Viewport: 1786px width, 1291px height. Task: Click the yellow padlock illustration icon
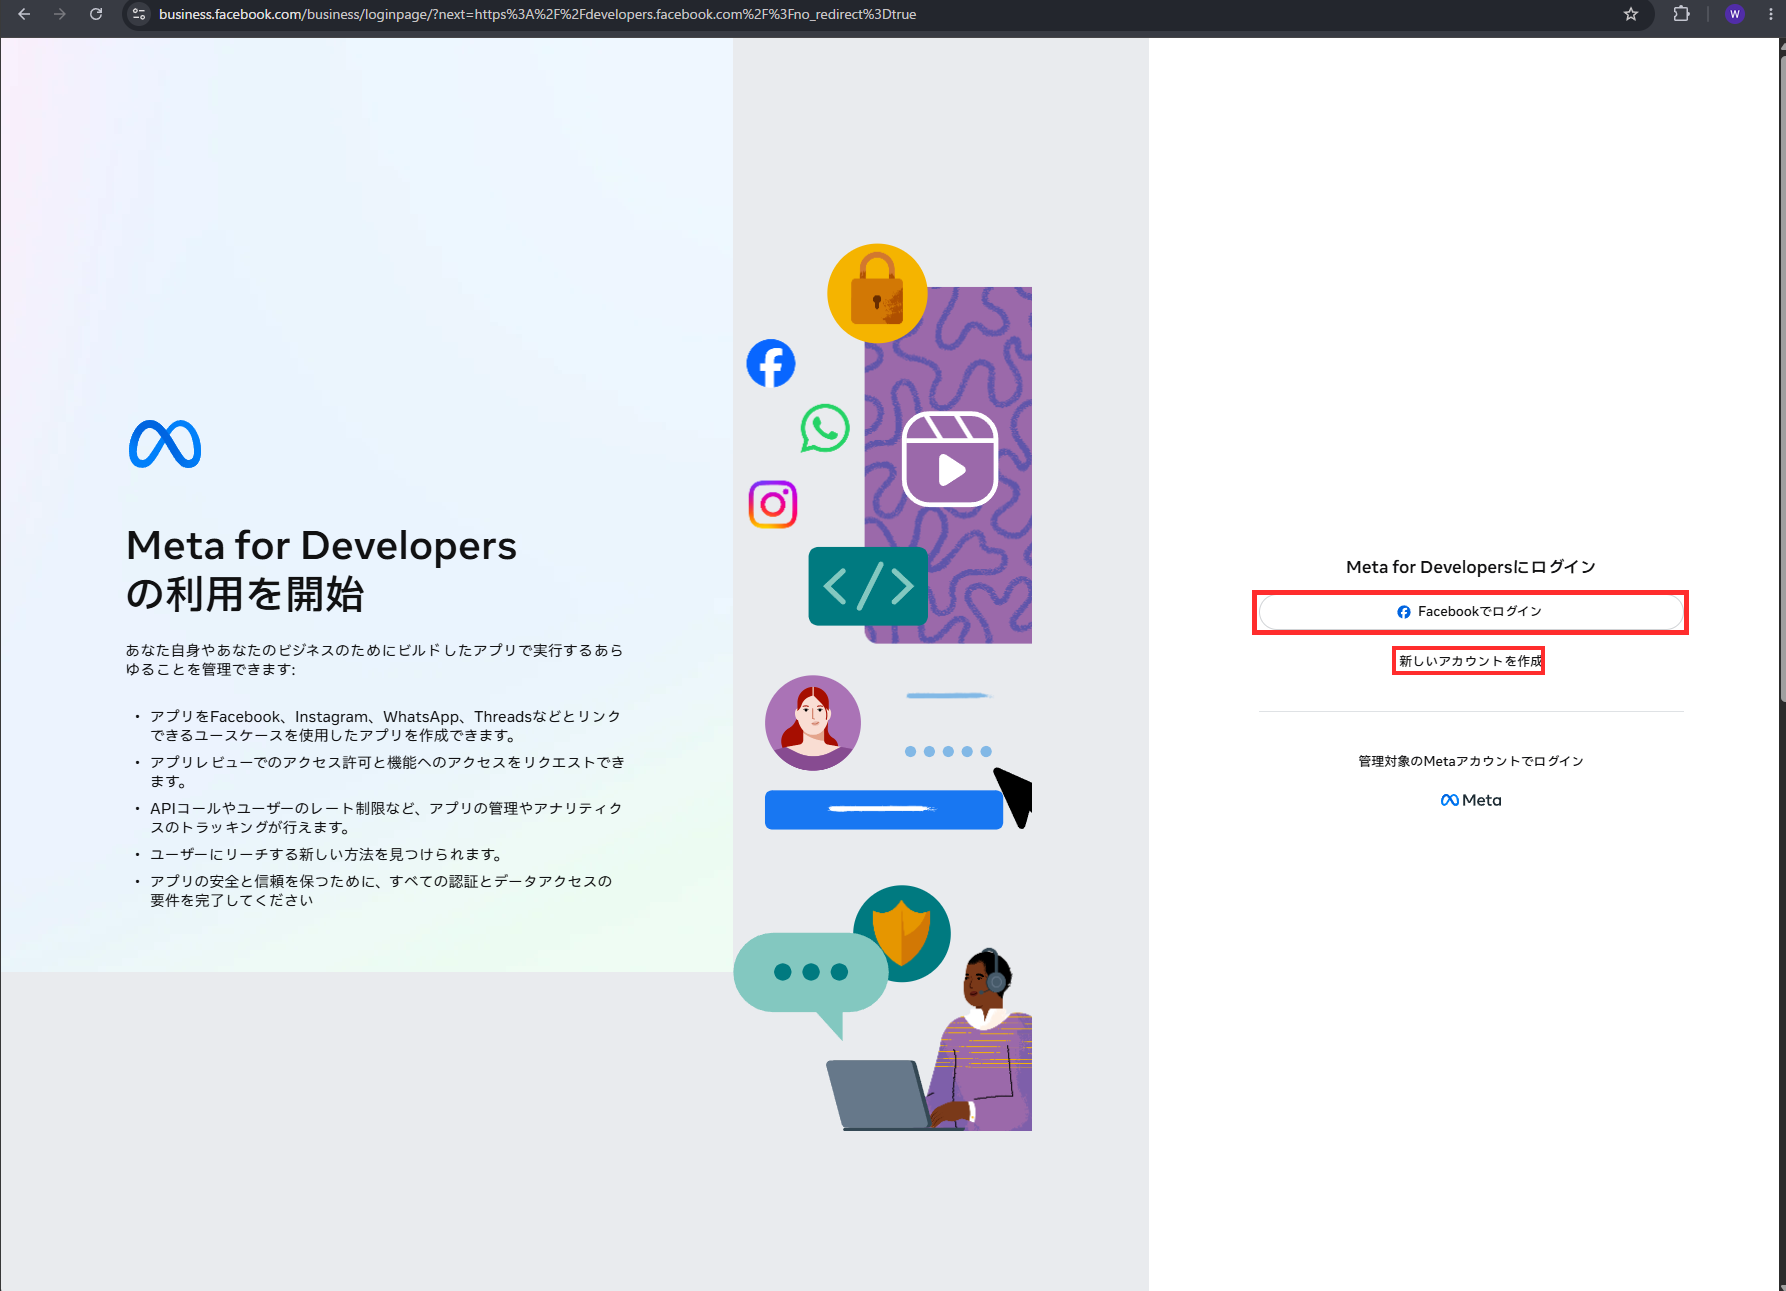pos(877,293)
